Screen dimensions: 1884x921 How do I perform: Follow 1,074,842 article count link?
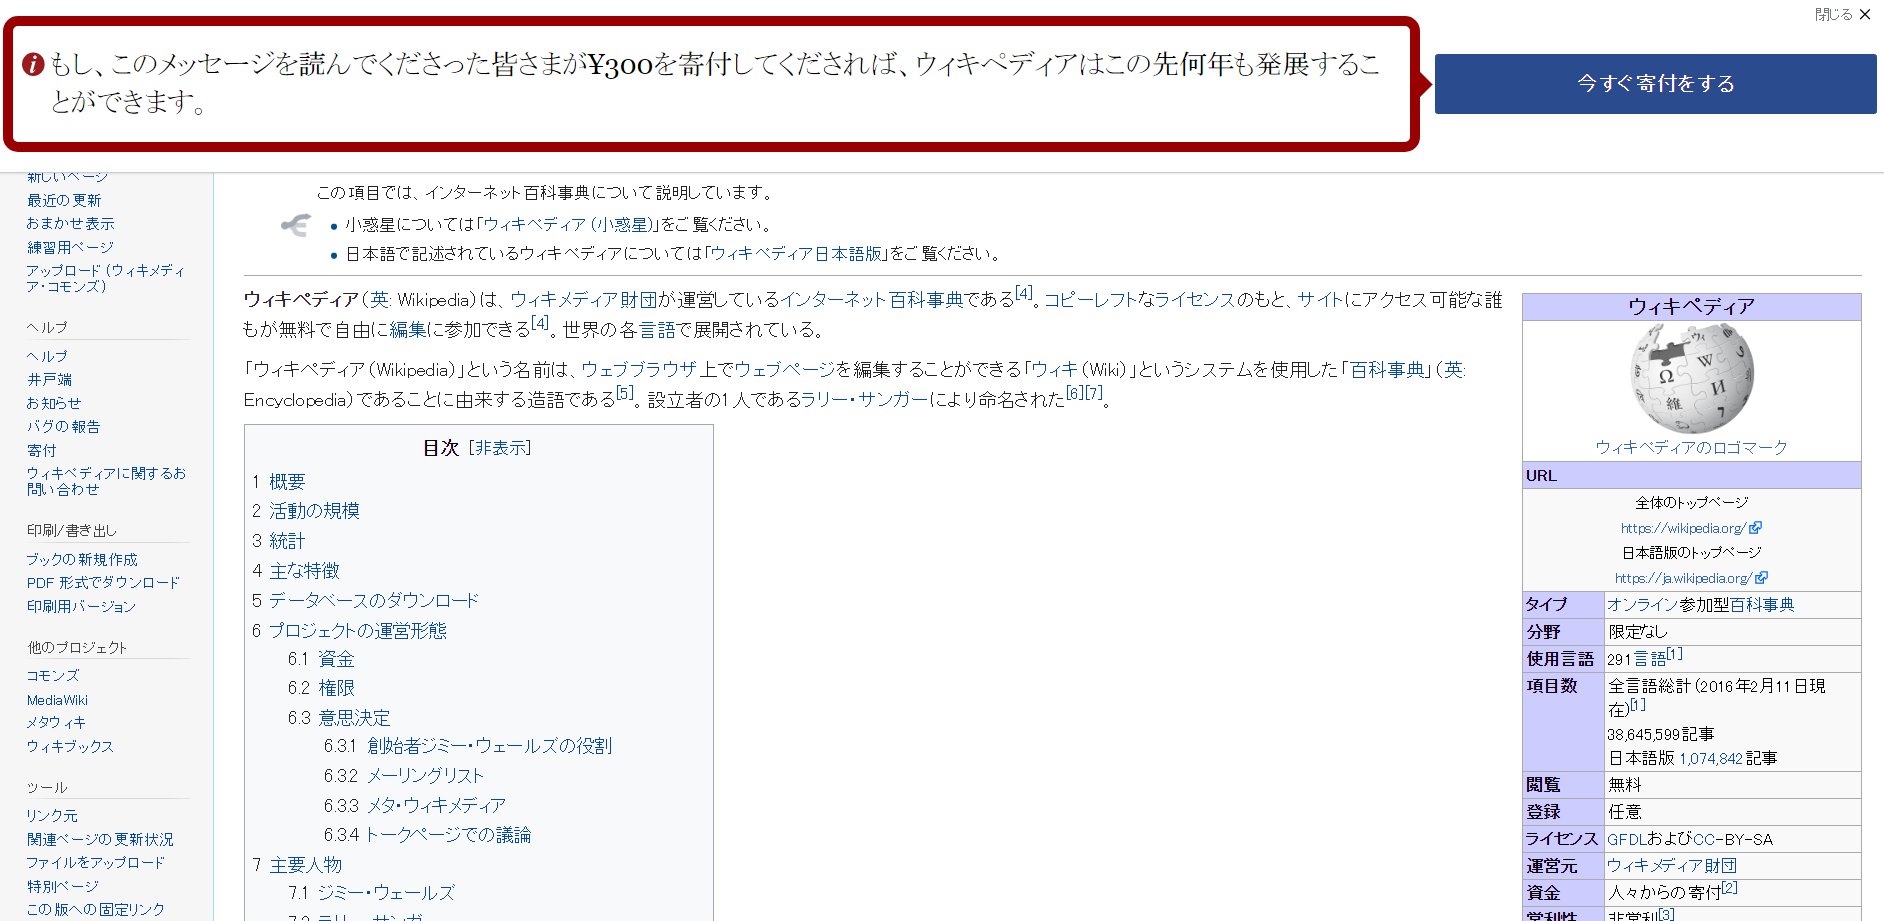pos(1711,759)
